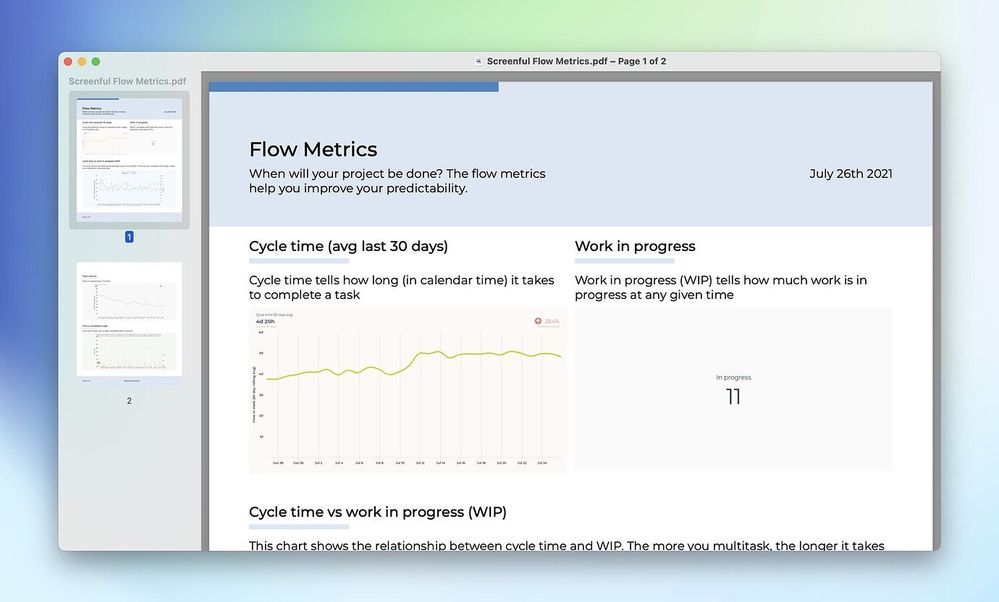Viewport: 999px width, 602px height.
Task: Click the heading 'Cycle time (avg last 30 days)'
Action: [348, 246]
